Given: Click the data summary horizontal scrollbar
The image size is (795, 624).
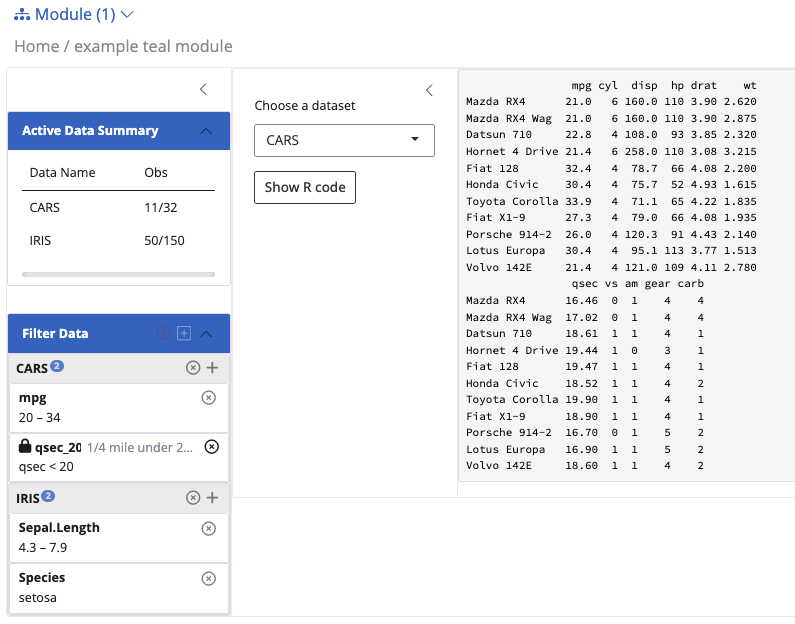Looking at the screenshot, I should point(118,273).
